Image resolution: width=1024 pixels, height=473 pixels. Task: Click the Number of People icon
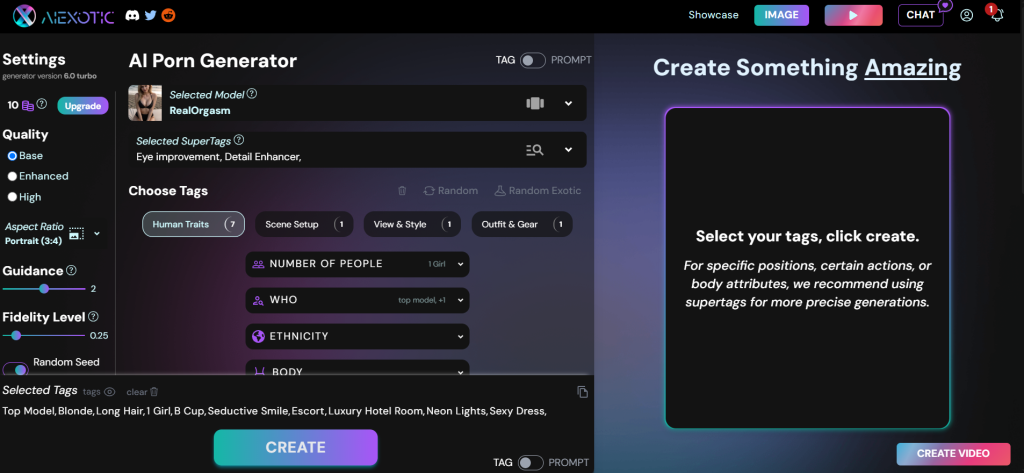259,264
